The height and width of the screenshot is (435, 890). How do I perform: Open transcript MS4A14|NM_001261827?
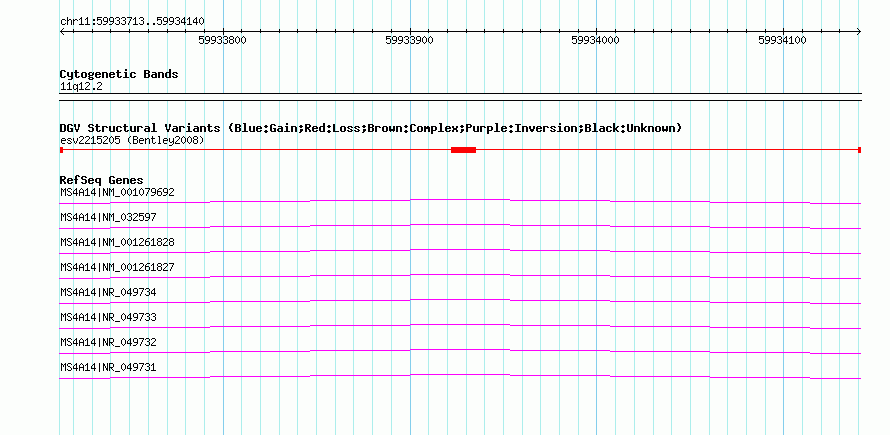[x=117, y=267]
